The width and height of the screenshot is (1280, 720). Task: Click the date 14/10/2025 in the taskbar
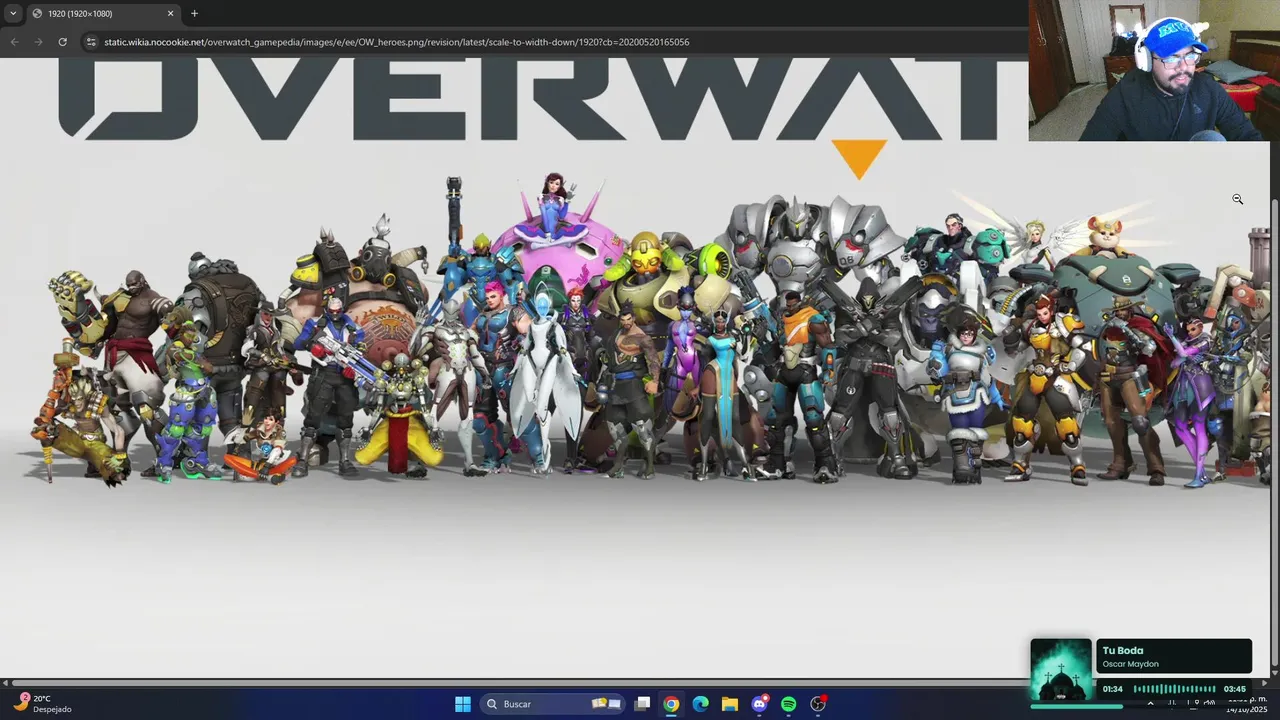tap(1246, 710)
